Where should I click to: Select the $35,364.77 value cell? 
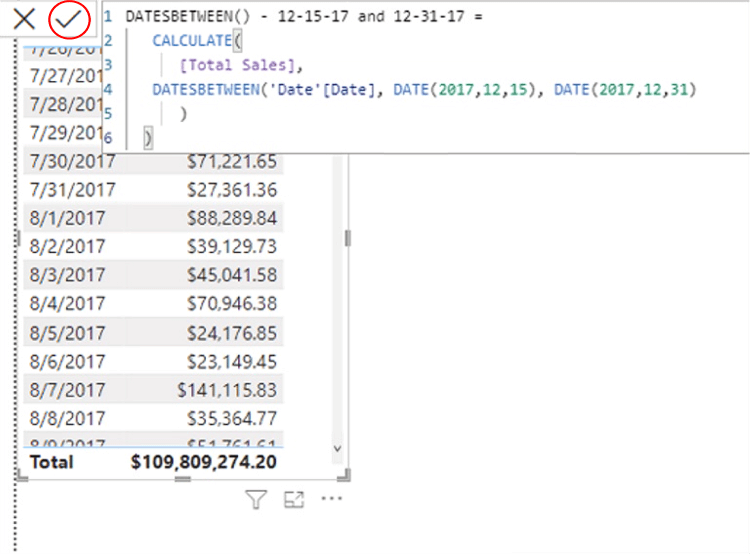pyautogui.click(x=232, y=419)
